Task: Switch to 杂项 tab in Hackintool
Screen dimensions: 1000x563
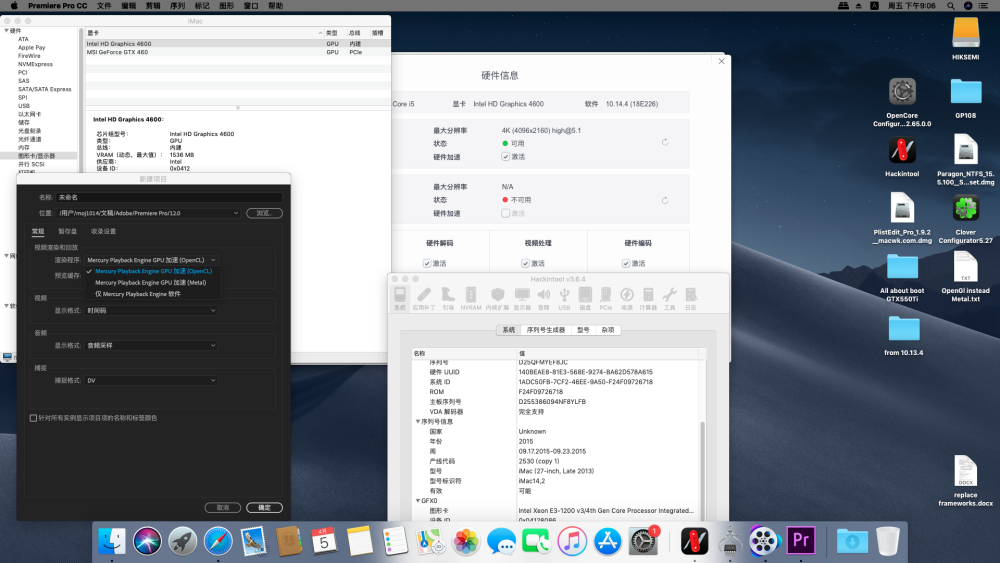Action: [x=608, y=330]
